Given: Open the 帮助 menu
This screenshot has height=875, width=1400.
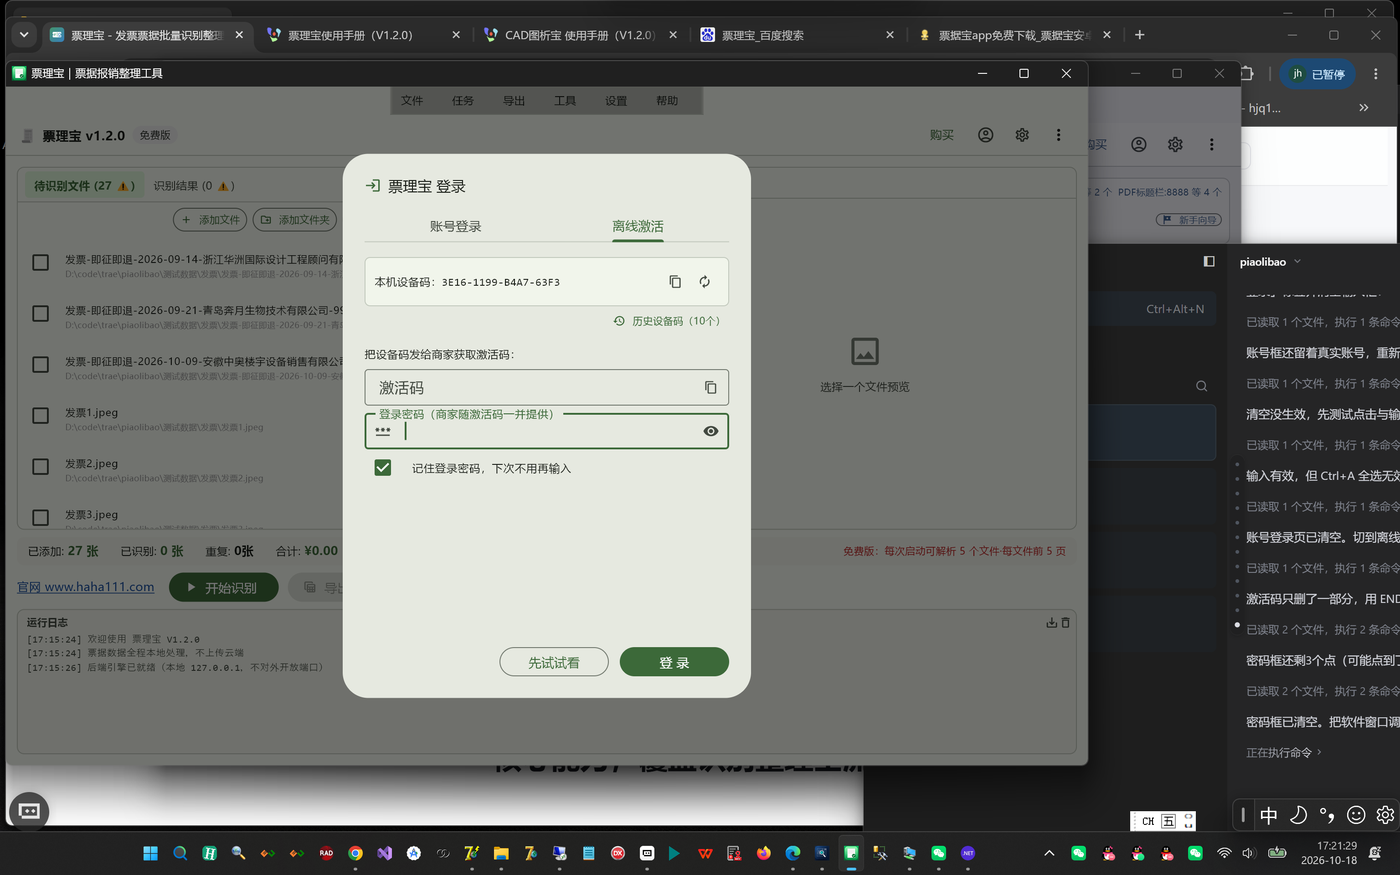Looking at the screenshot, I should [667, 101].
